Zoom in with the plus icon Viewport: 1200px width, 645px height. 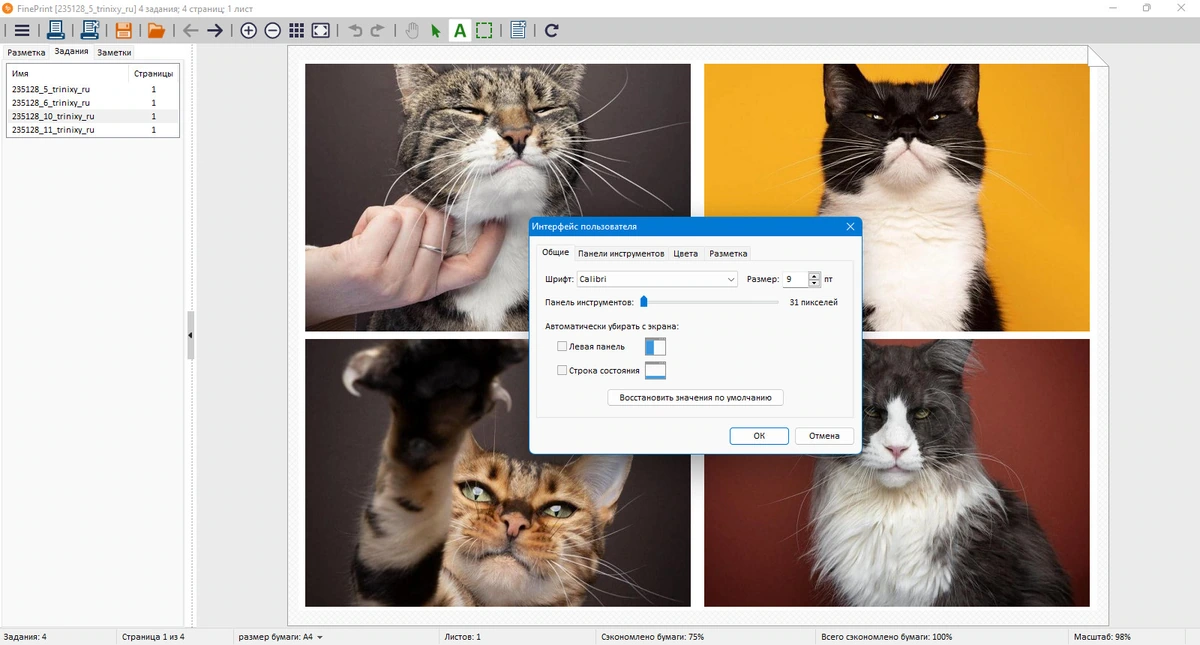[249, 30]
